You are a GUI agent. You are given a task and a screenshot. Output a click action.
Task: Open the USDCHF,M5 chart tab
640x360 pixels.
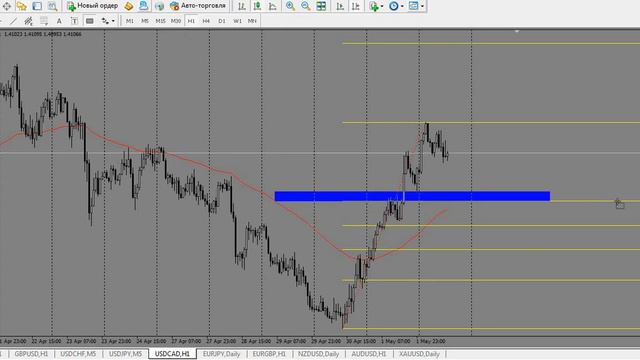point(78,354)
